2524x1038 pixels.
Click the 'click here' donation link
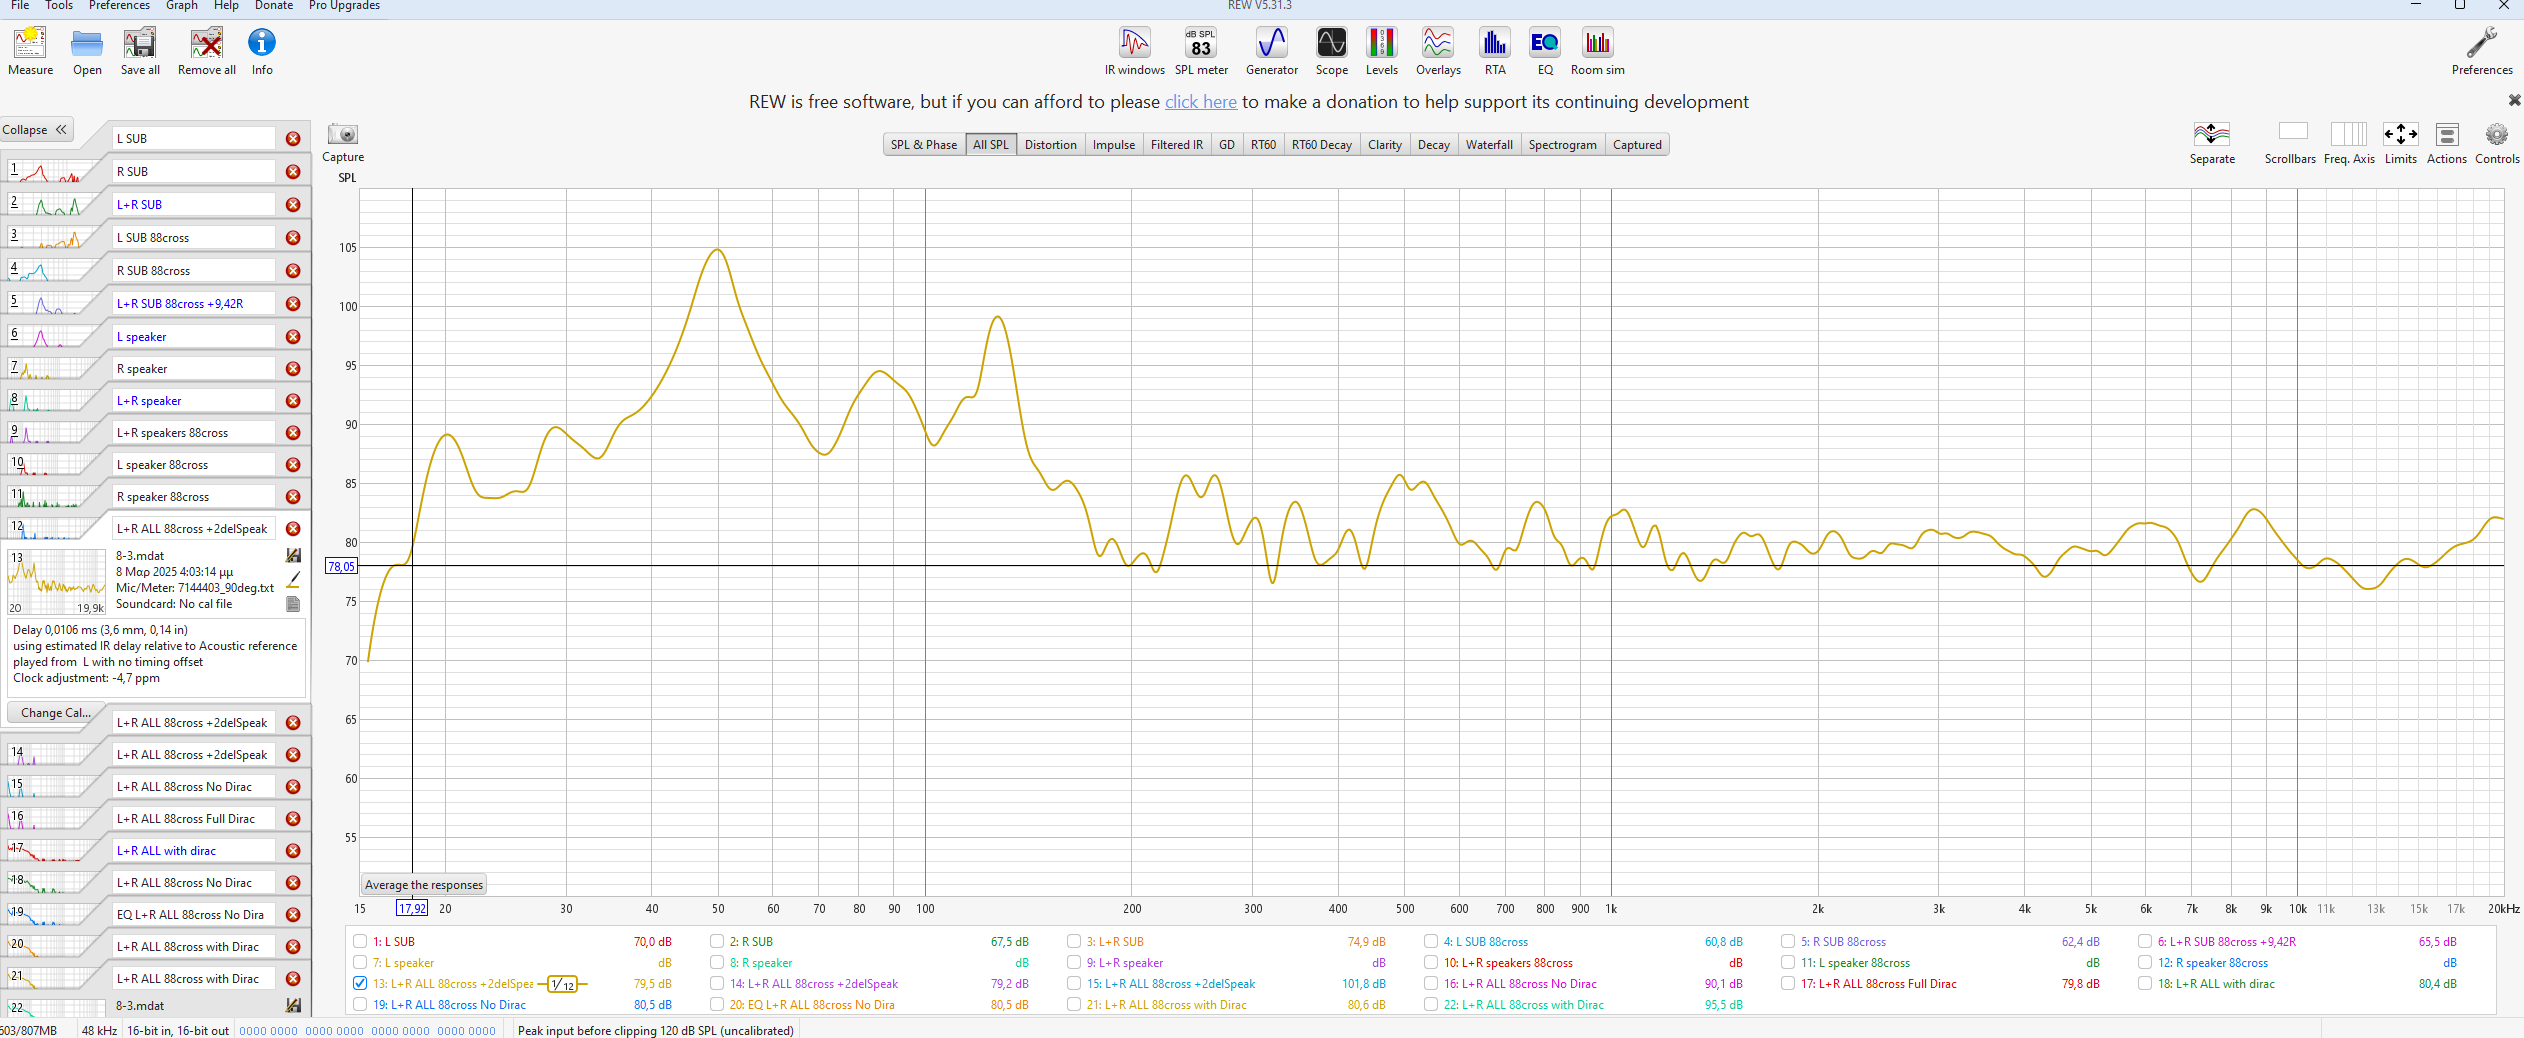(x=1200, y=102)
